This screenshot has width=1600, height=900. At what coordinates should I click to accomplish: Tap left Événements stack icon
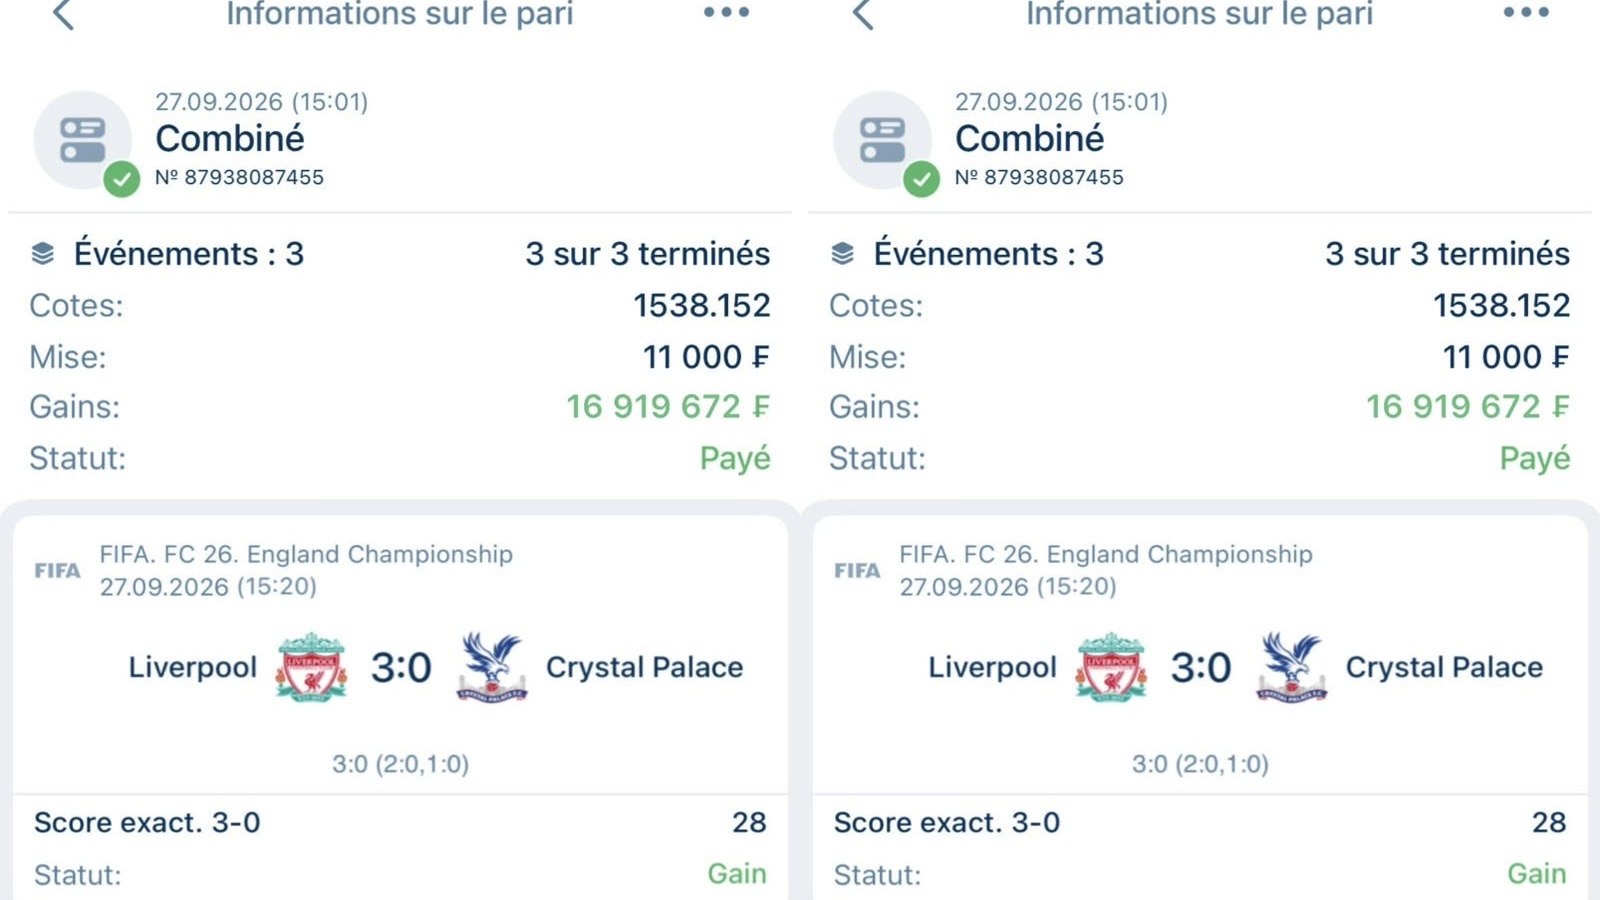coord(43,254)
